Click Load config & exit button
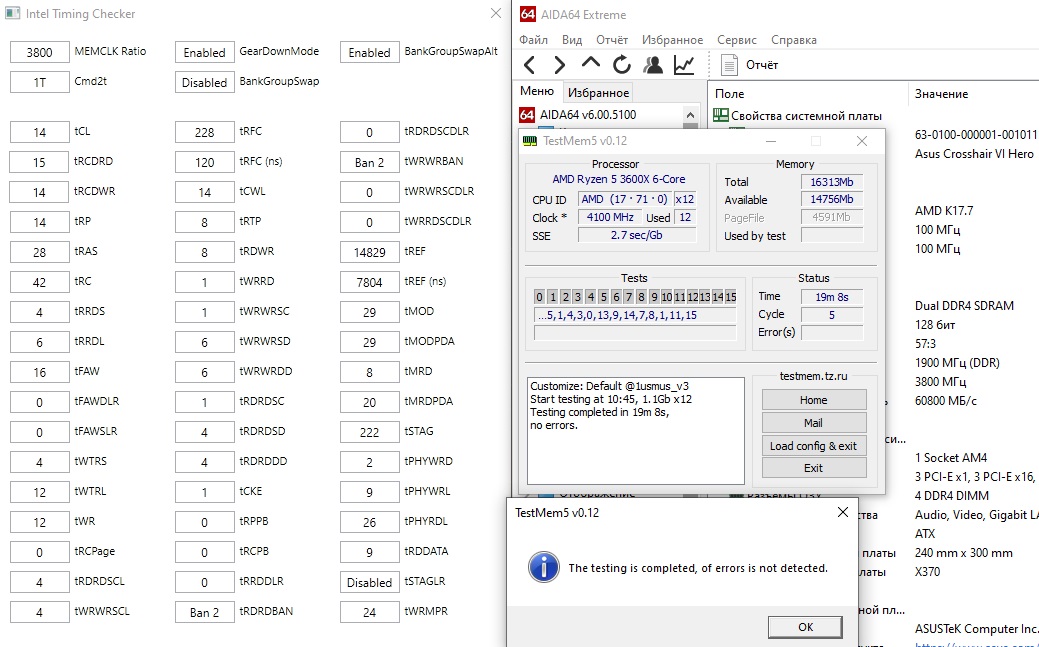Viewport: 1039px width, 647px height. pyautogui.click(x=814, y=446)
